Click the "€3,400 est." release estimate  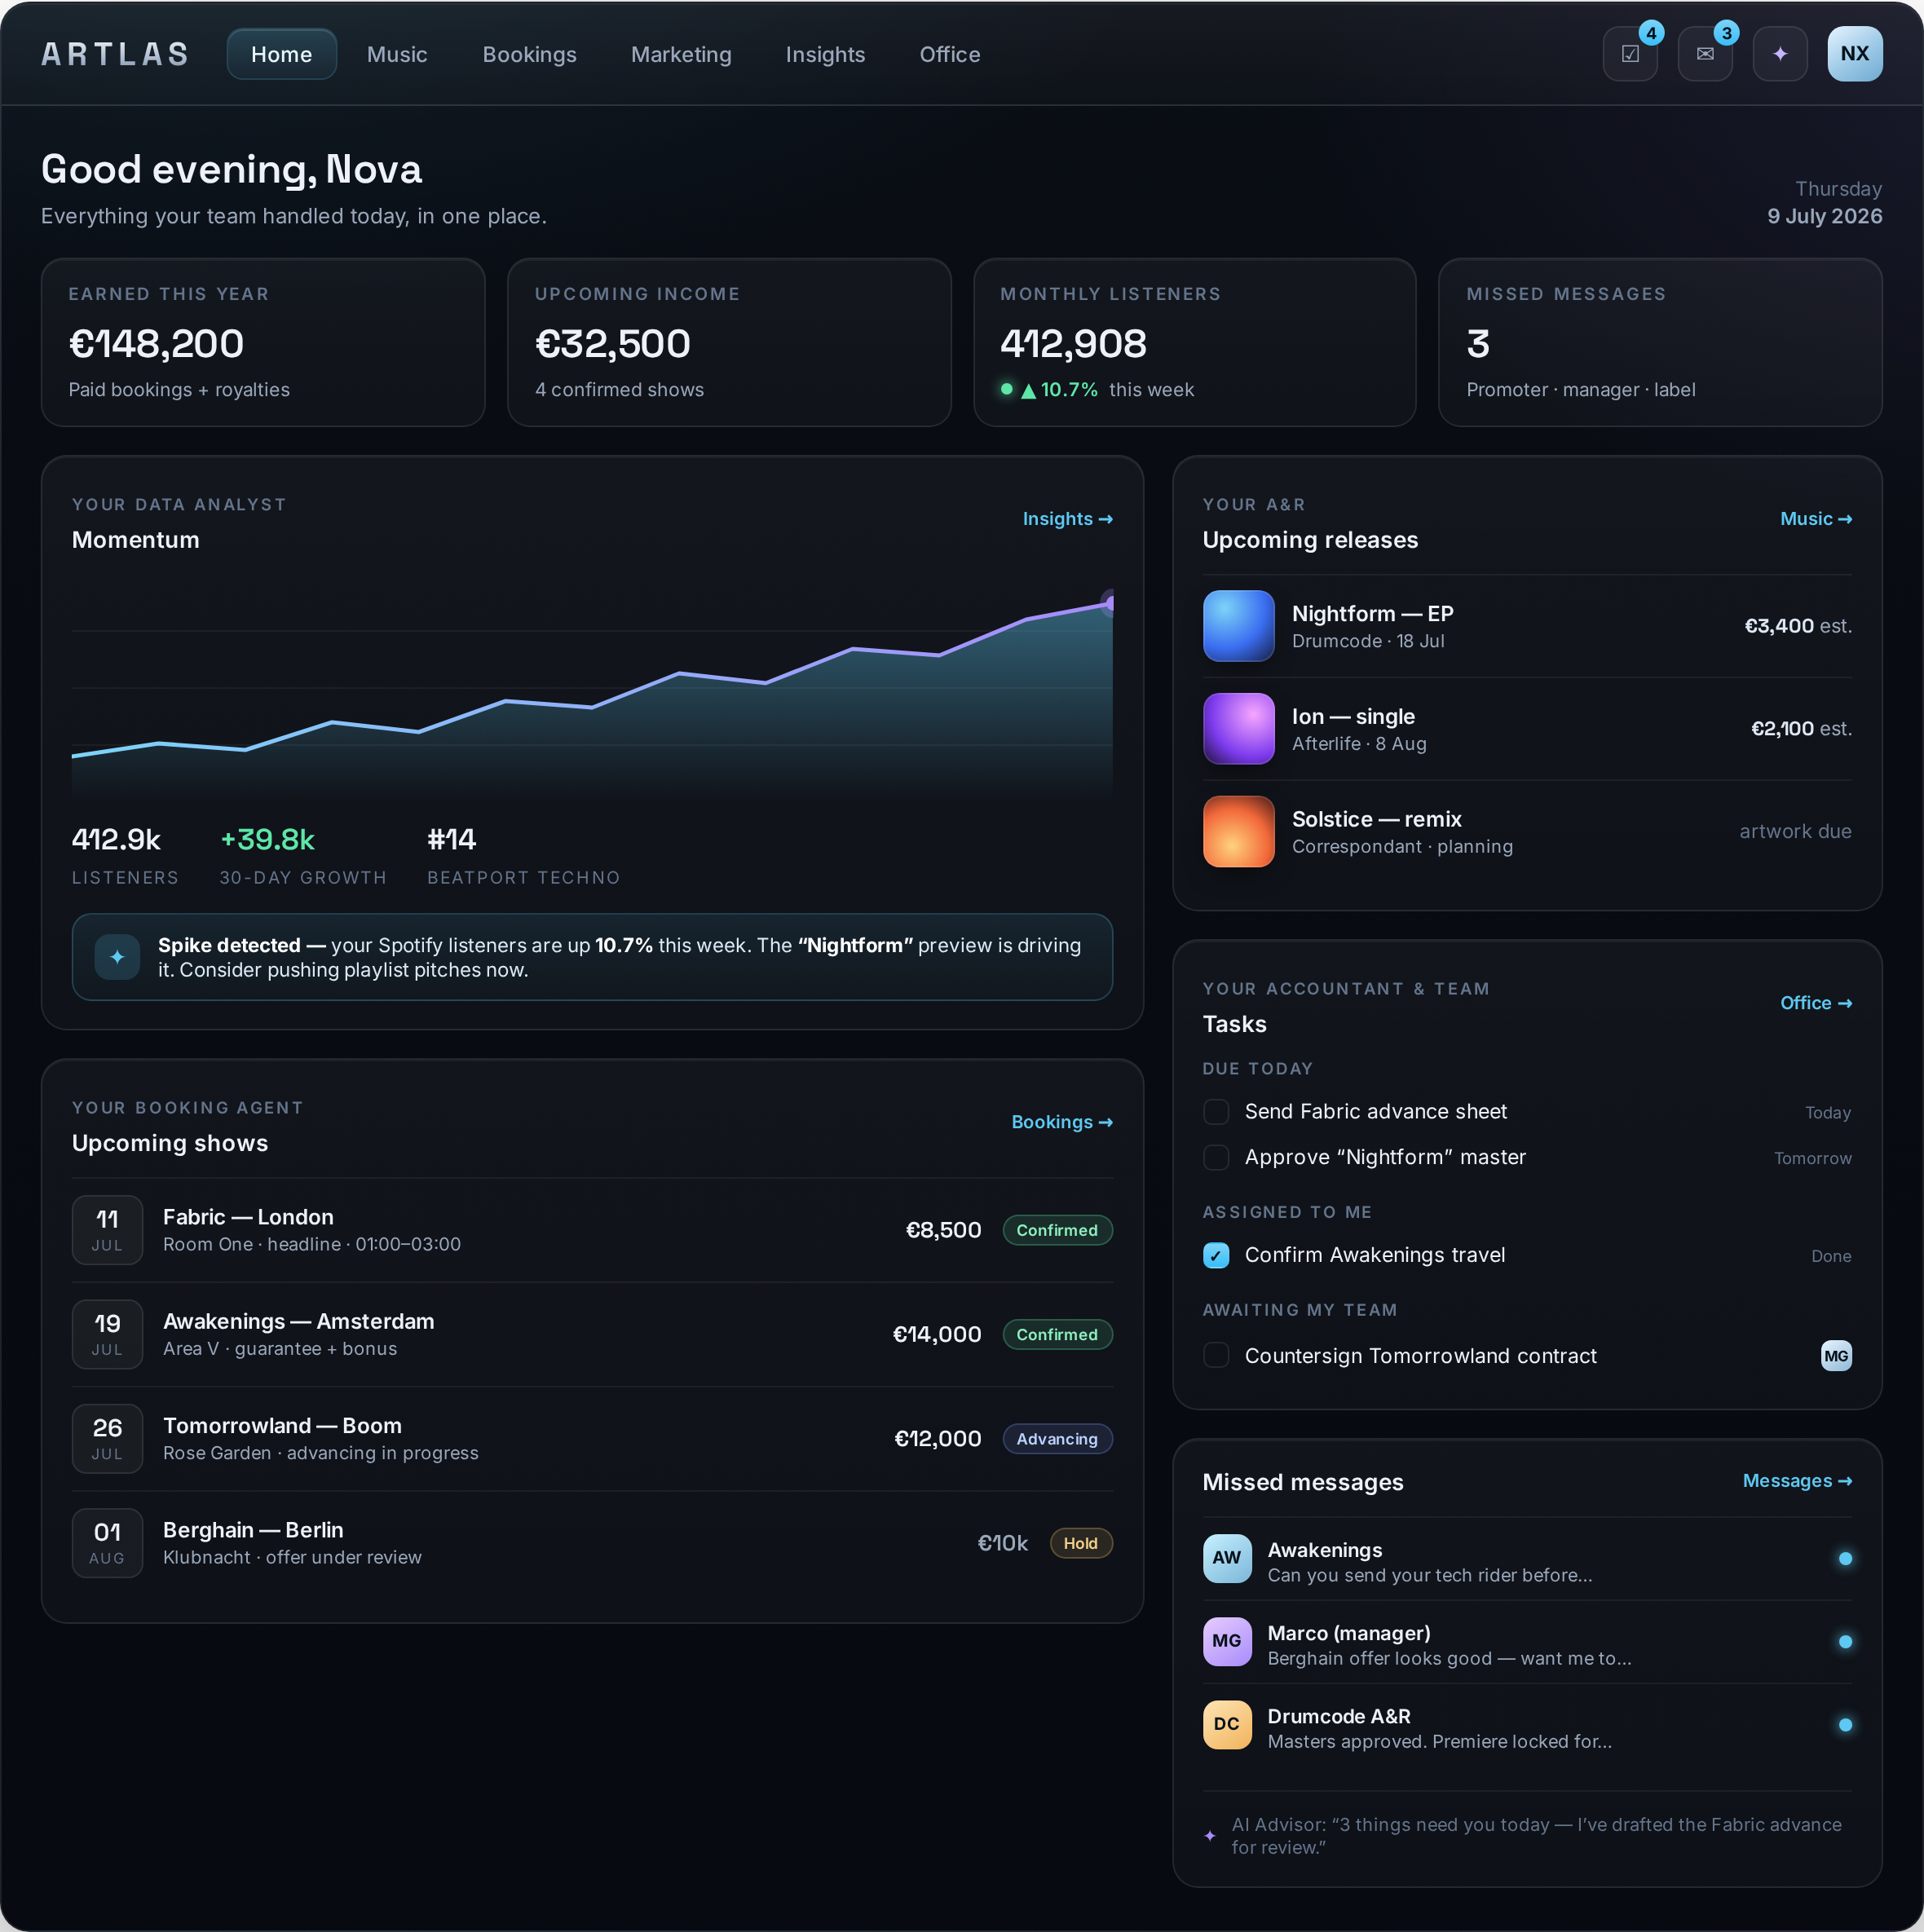pyautogui.click(x=1798, y=626)
